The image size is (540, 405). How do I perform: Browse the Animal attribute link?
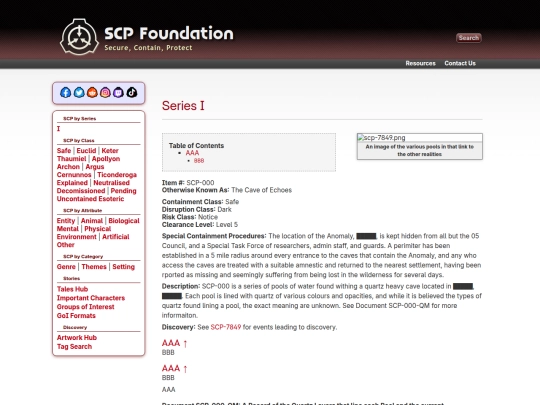(x=92, y=221)
